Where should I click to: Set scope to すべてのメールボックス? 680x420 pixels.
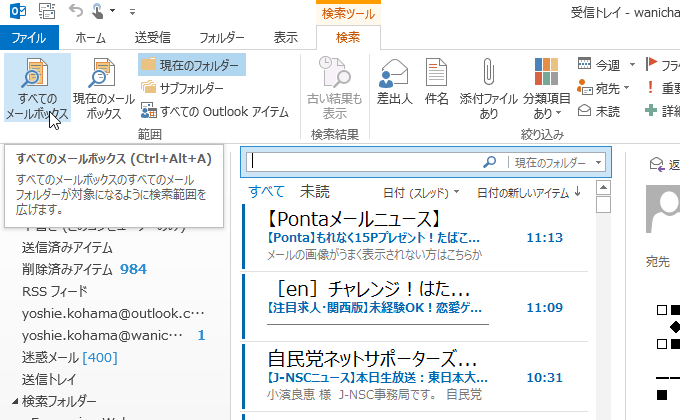point(37,88)
